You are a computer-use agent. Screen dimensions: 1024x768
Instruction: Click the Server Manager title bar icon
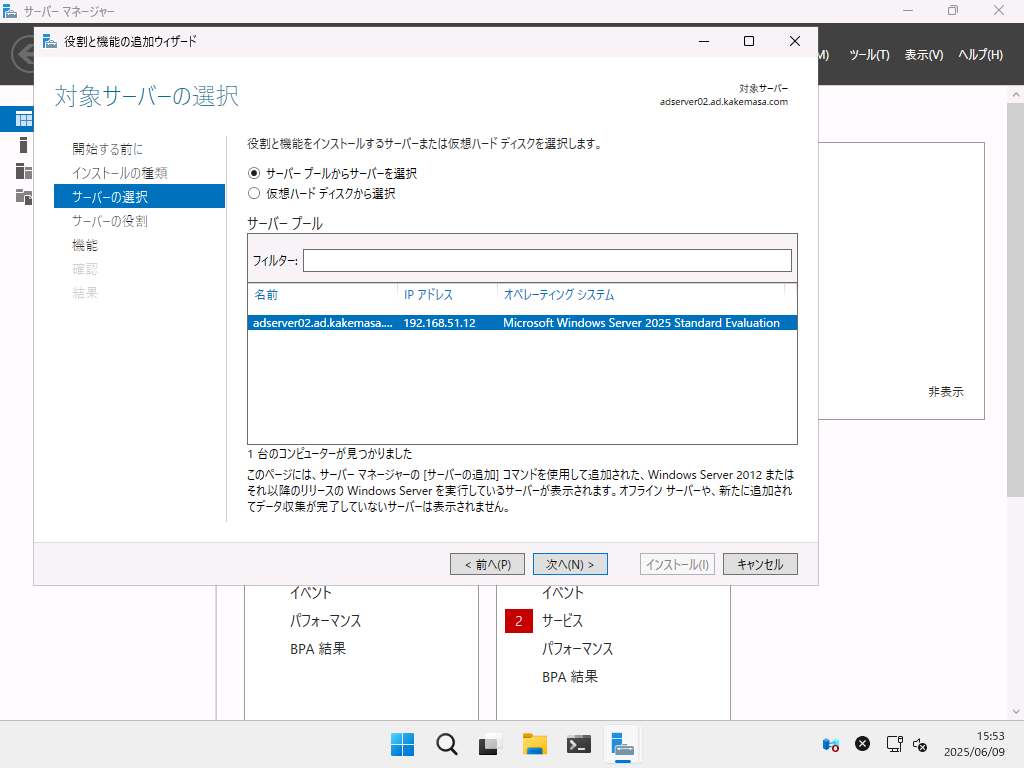(x=10, y=11)
